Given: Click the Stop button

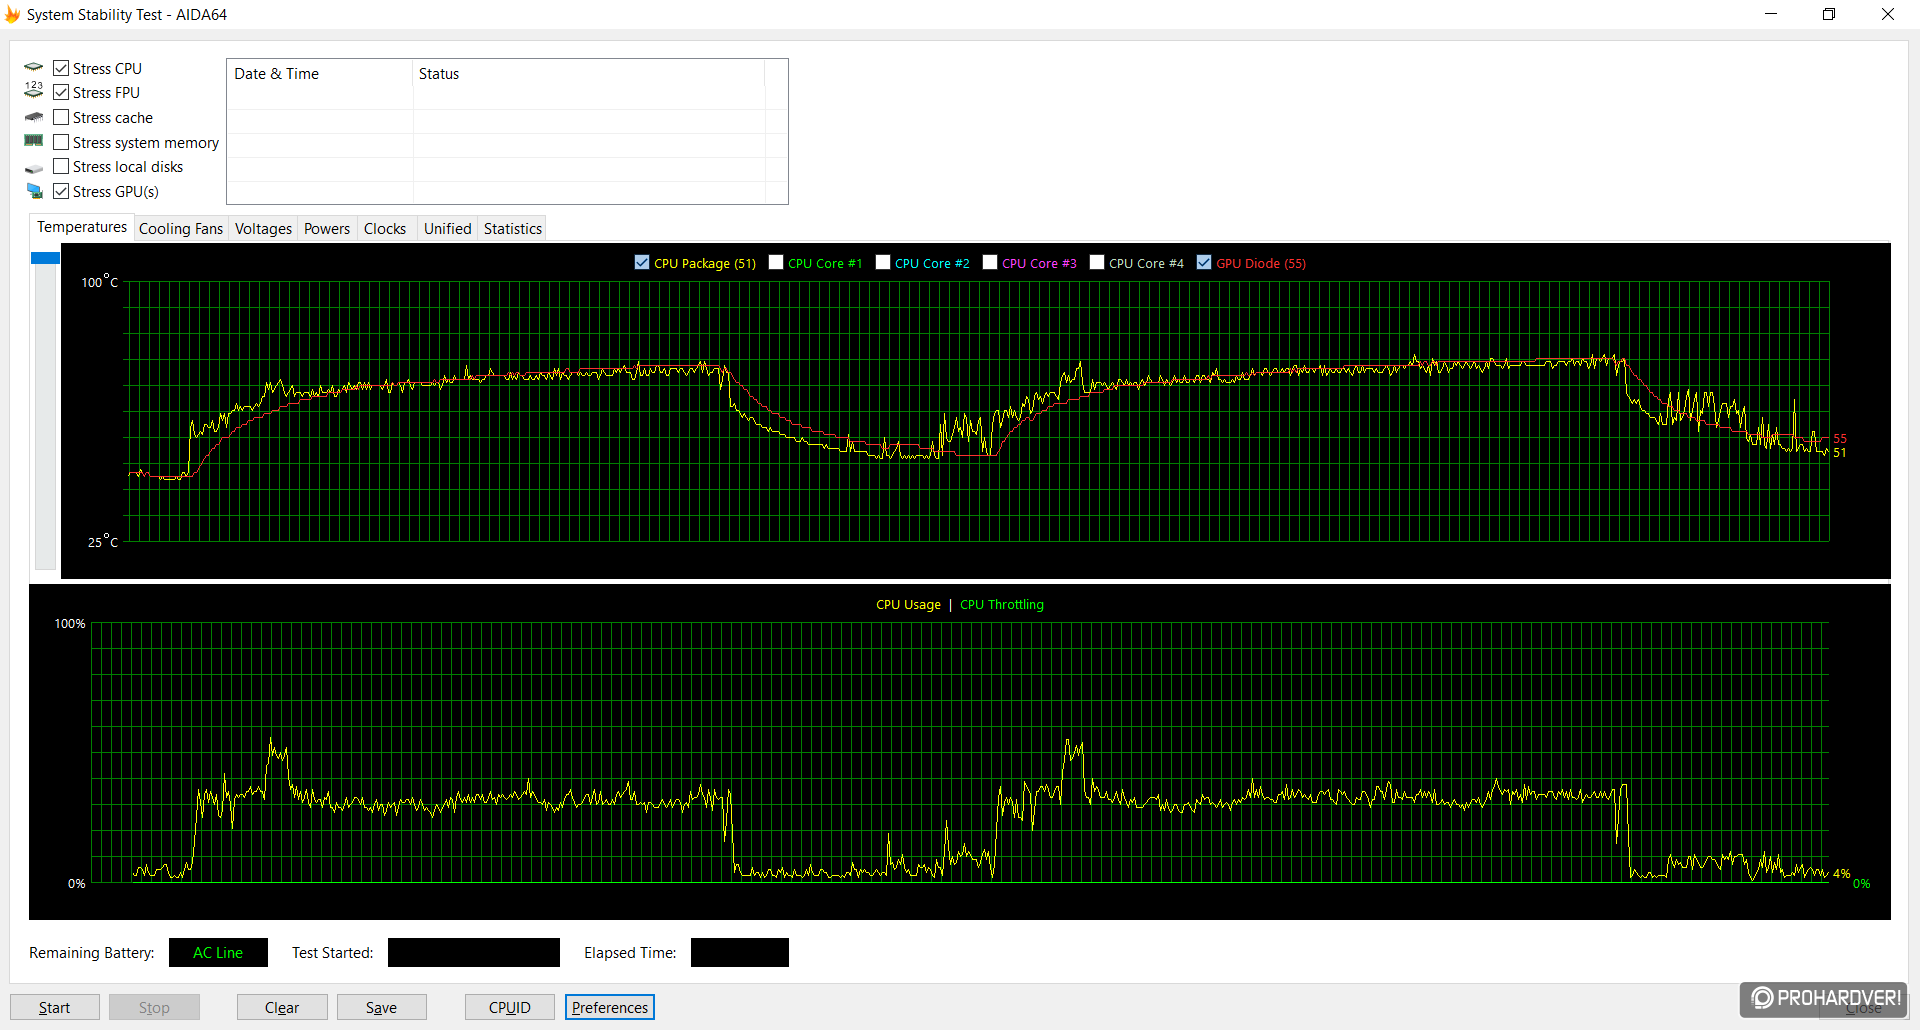Looking at the screenshot, I should pyautogui.click(x=154, y=1007).
